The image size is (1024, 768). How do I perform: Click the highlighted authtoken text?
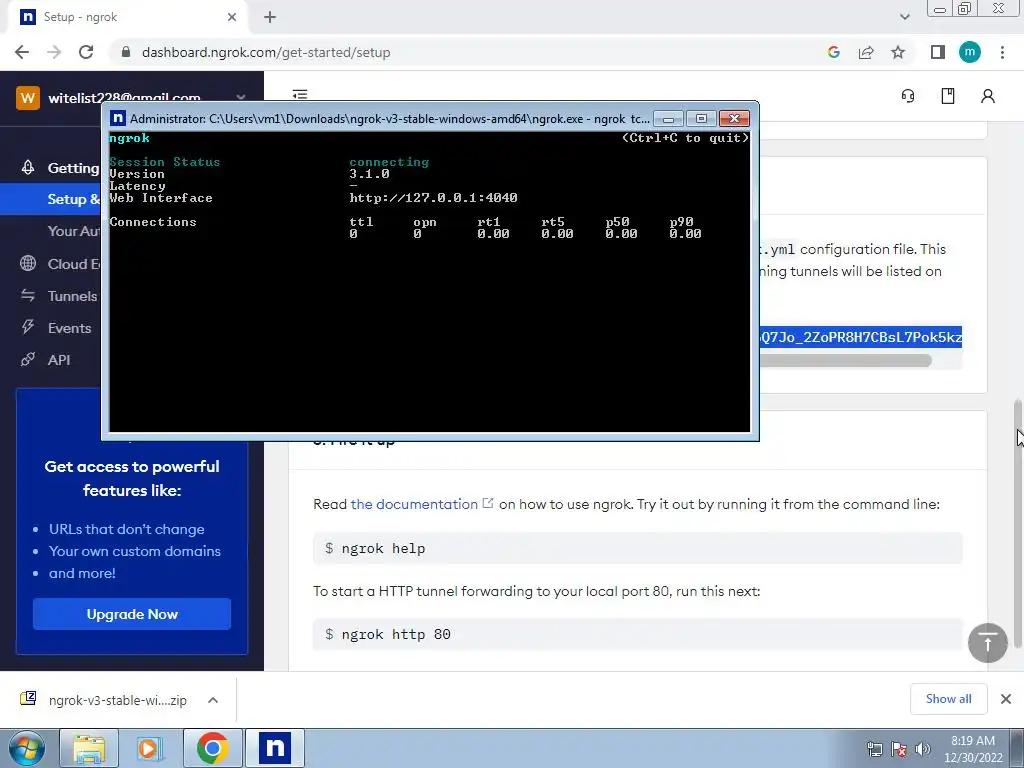[x=860, y=337]
